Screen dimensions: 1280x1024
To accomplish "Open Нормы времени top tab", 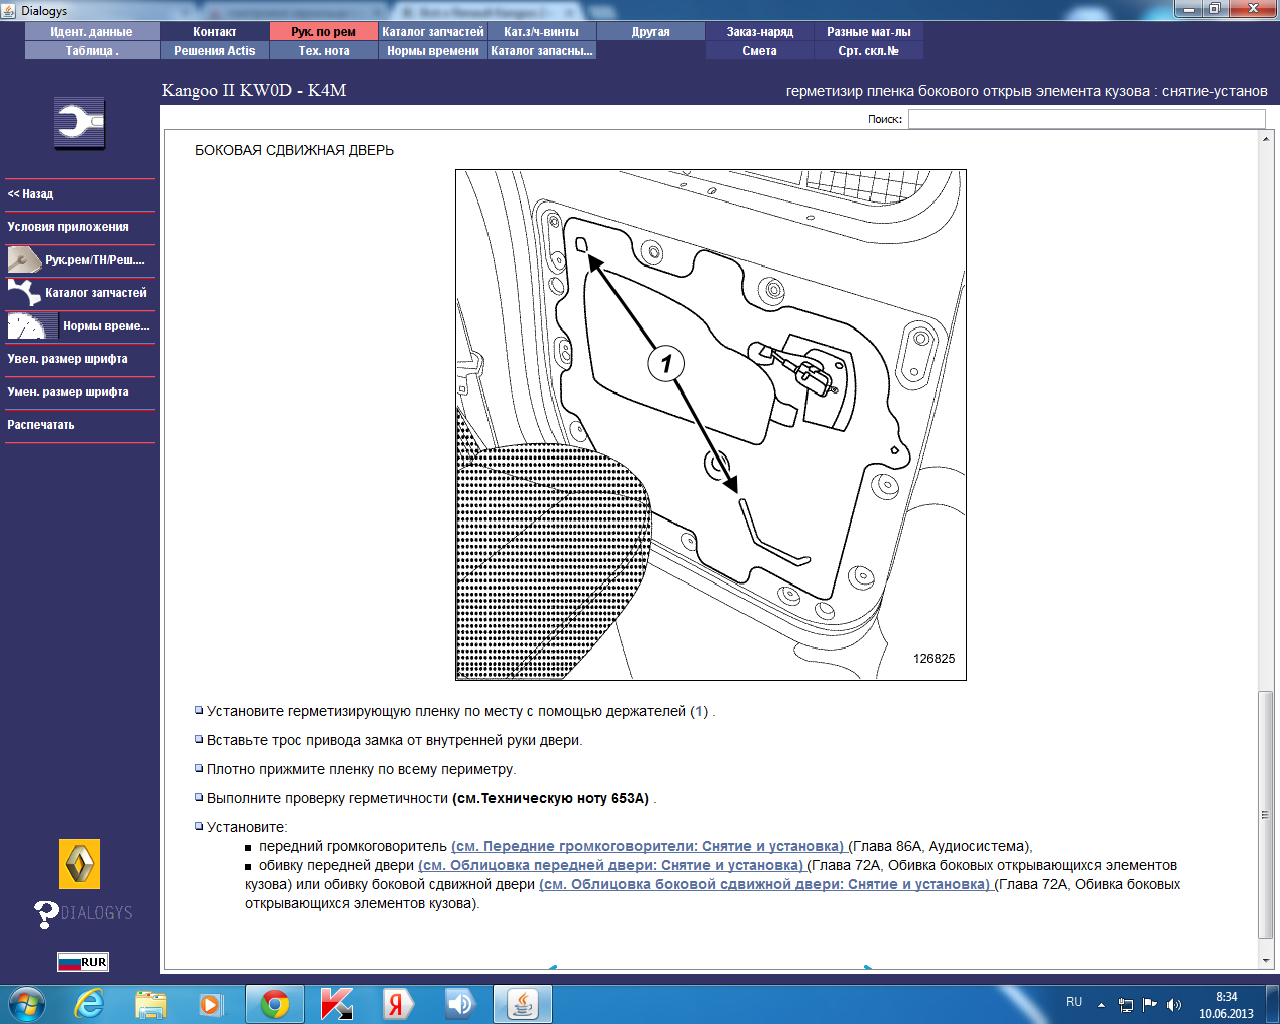I will pyautogui.click(x=433, y=51).
